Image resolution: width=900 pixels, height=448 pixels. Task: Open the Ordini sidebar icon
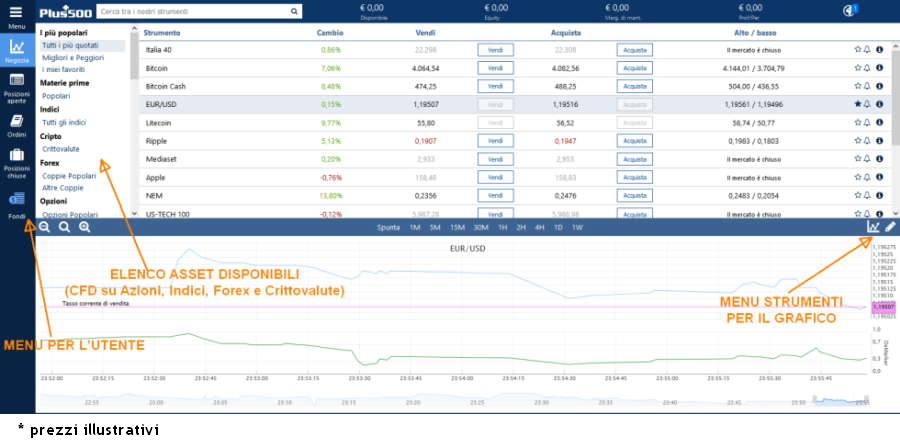pos(17,123)
